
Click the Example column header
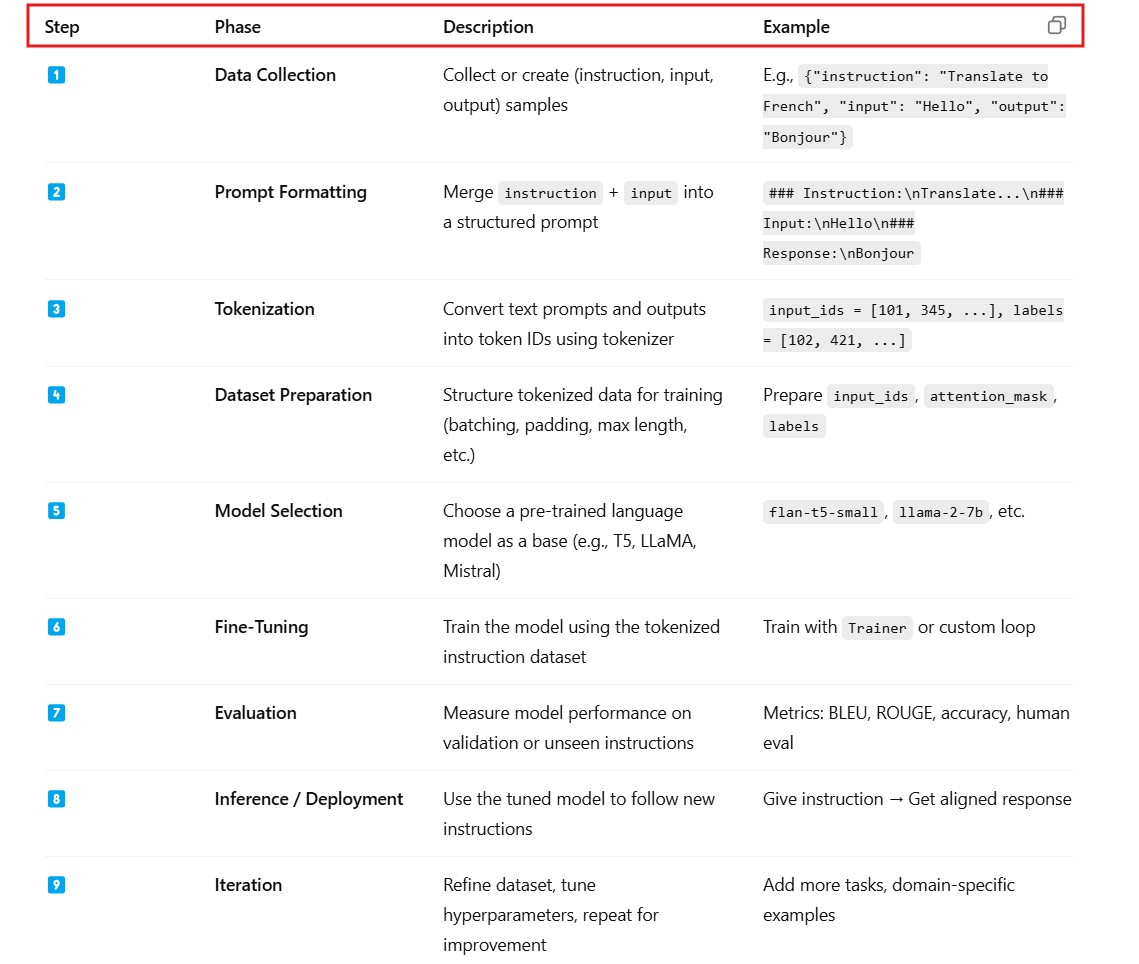click(796, 27)
